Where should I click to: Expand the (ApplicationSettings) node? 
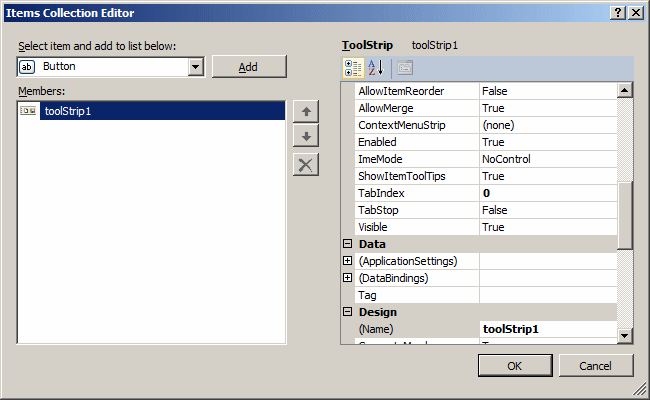[x=347, y=261]
